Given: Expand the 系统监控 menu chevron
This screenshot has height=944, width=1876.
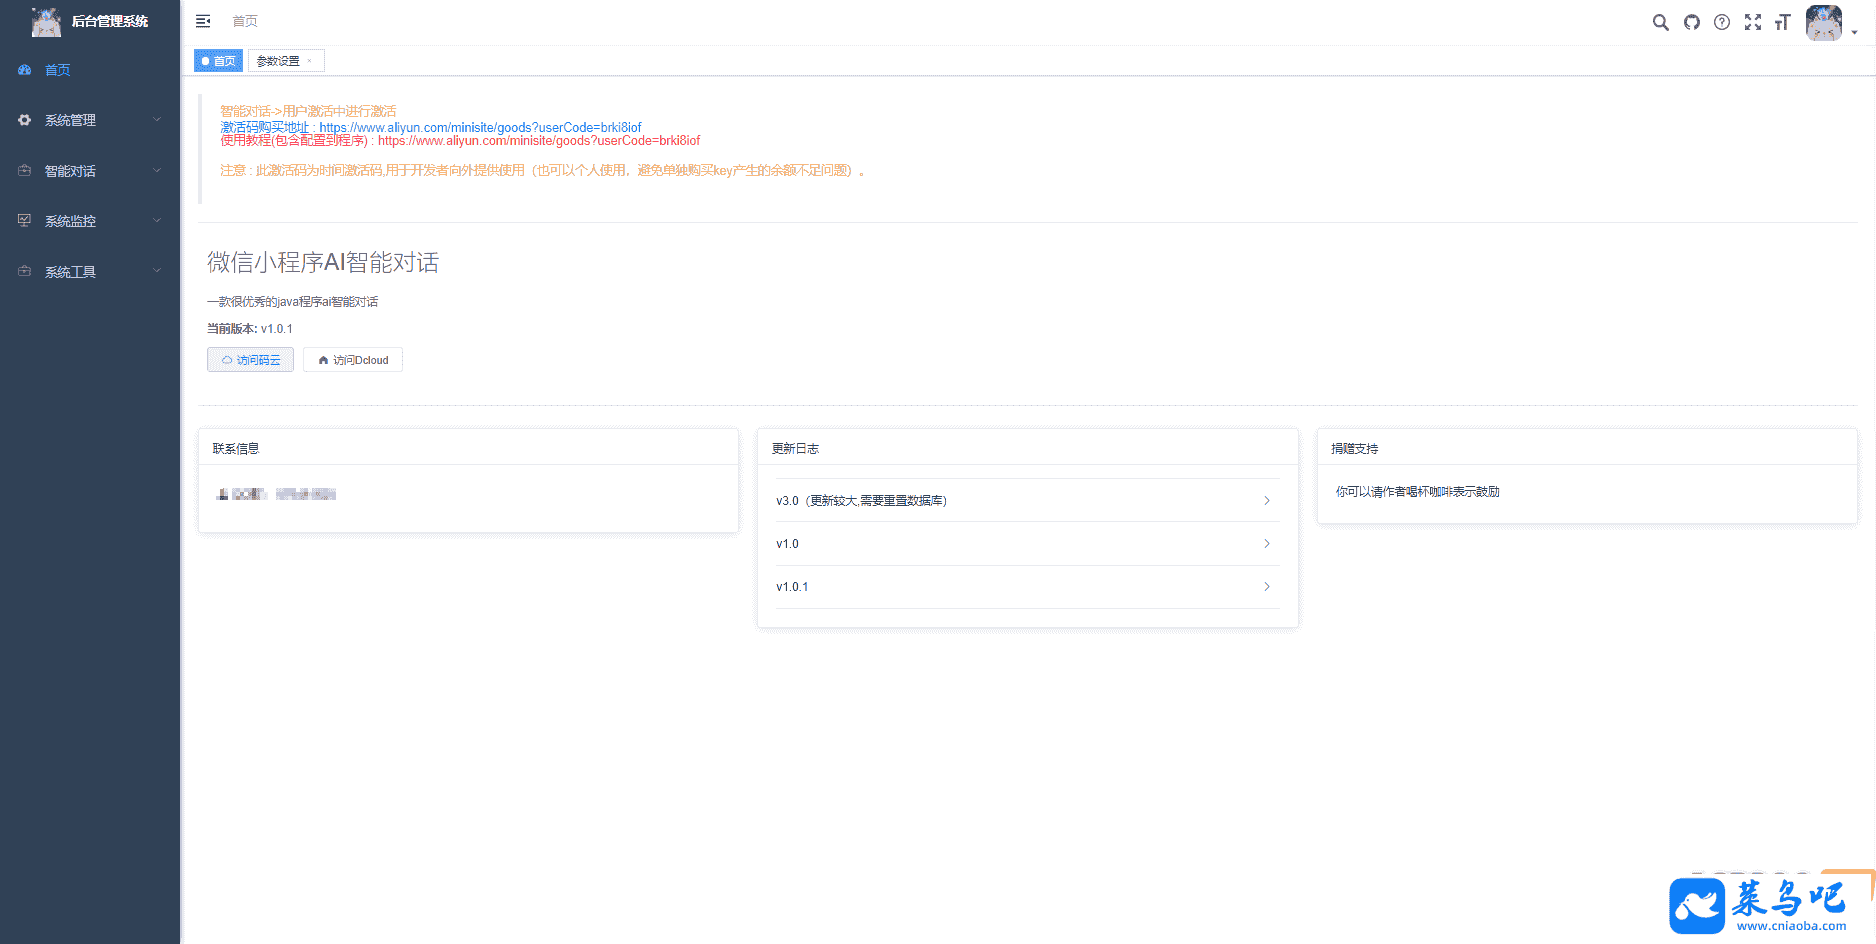Looking at the screenshot, I should 157,221.
